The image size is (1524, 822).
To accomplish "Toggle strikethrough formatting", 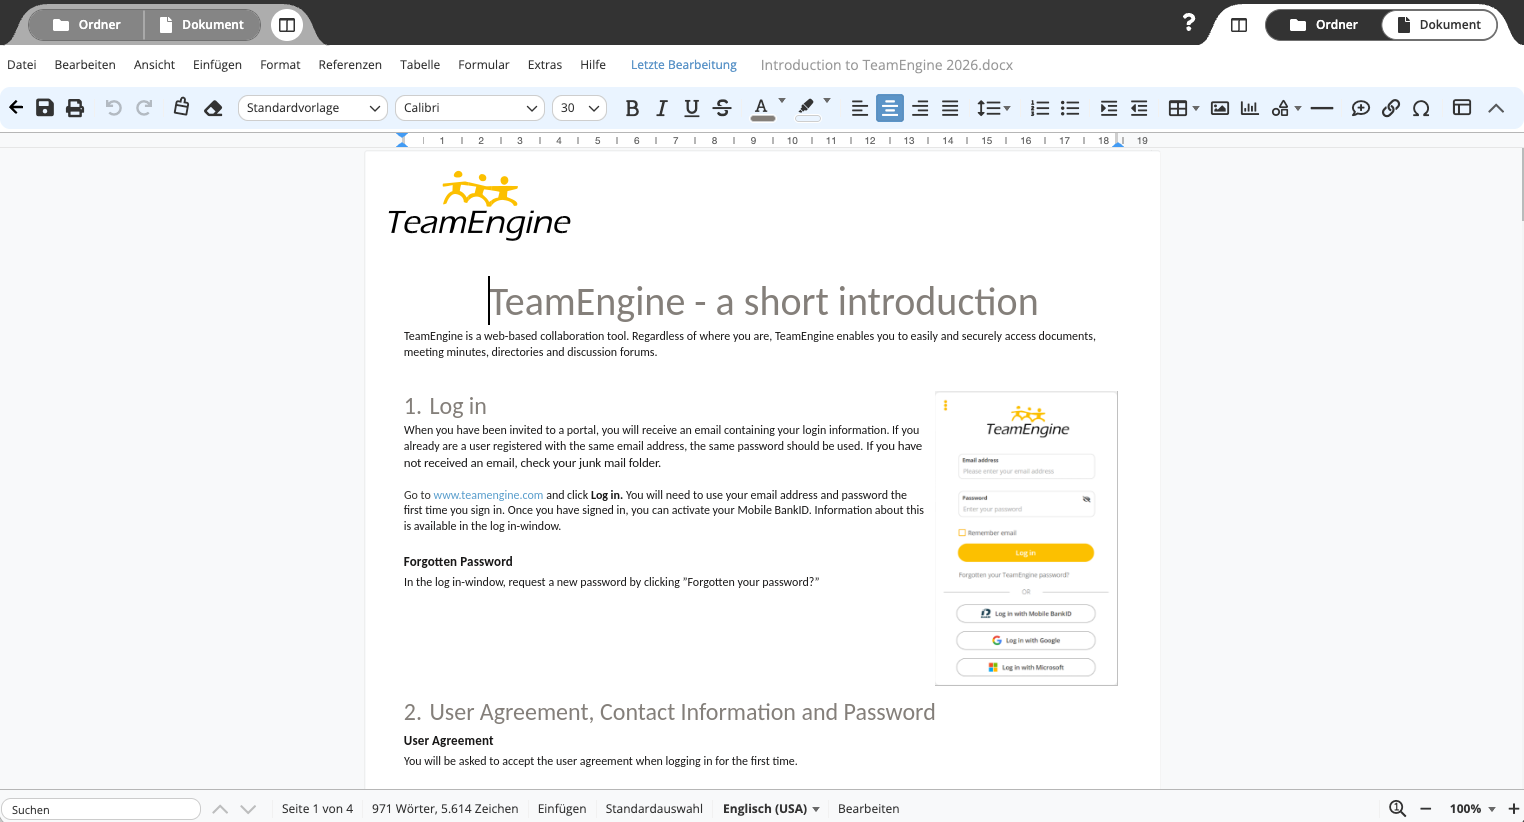I will 722,108.
